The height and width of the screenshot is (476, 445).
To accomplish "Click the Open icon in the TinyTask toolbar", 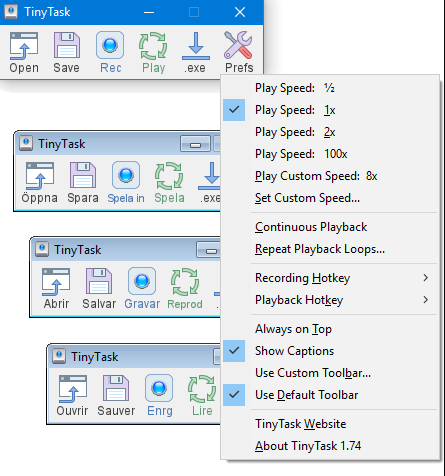I will point(24,46).
